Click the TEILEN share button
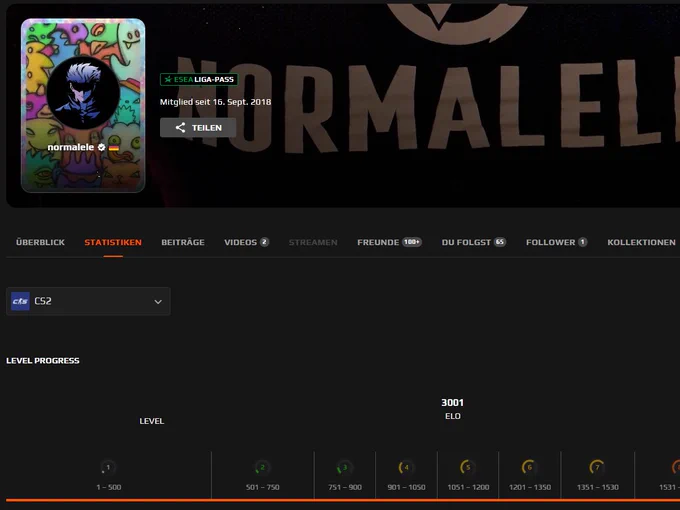 point(198,128)
